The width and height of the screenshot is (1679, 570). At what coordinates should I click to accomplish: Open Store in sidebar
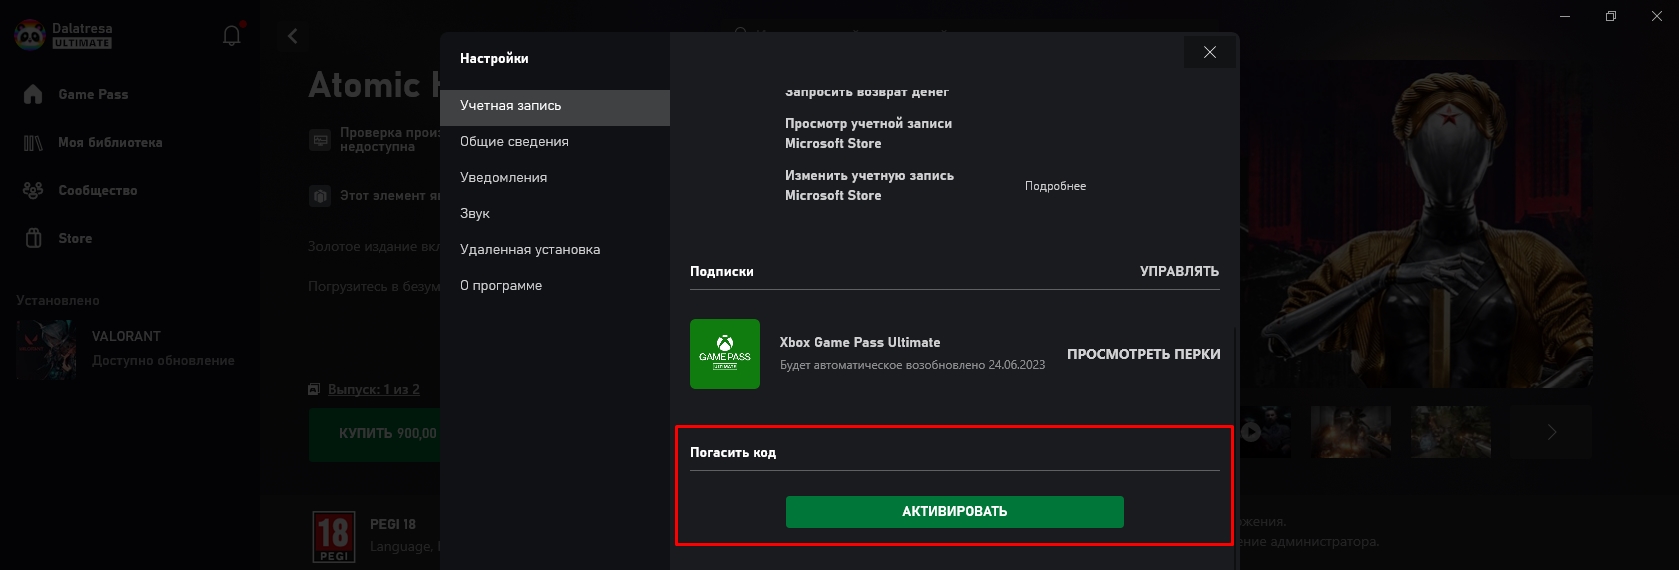click(x=75, y=238)
